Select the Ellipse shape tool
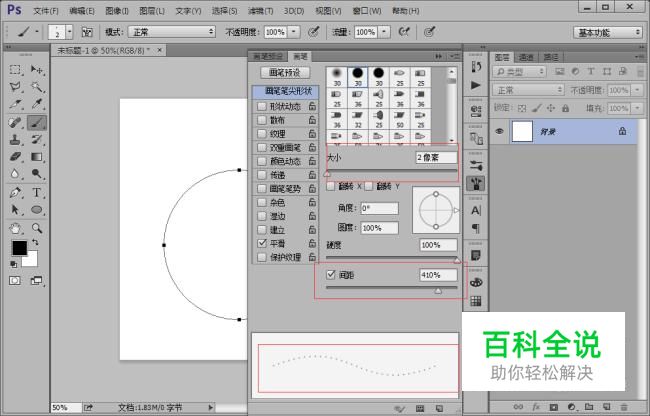This screenshot has height=416, width=650. coord(37,210)
